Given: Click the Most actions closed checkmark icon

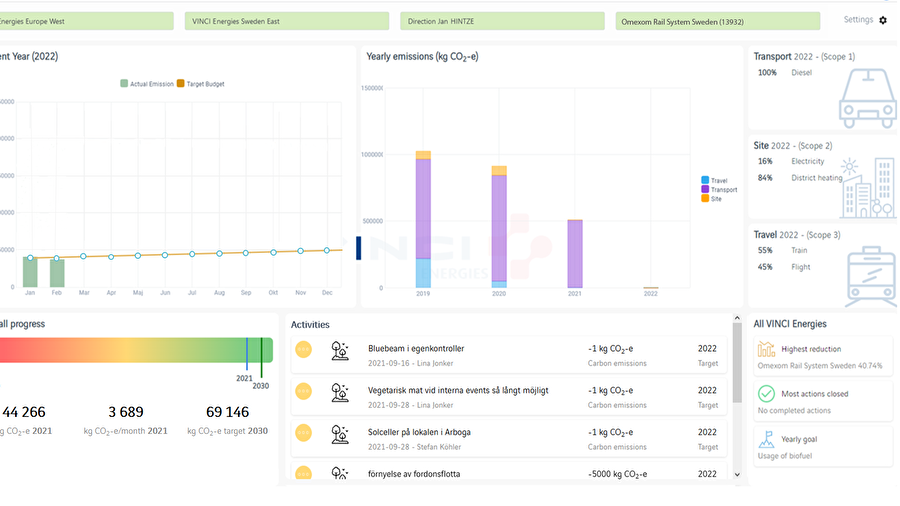Looking at the screenshot, I should (766, 394).
